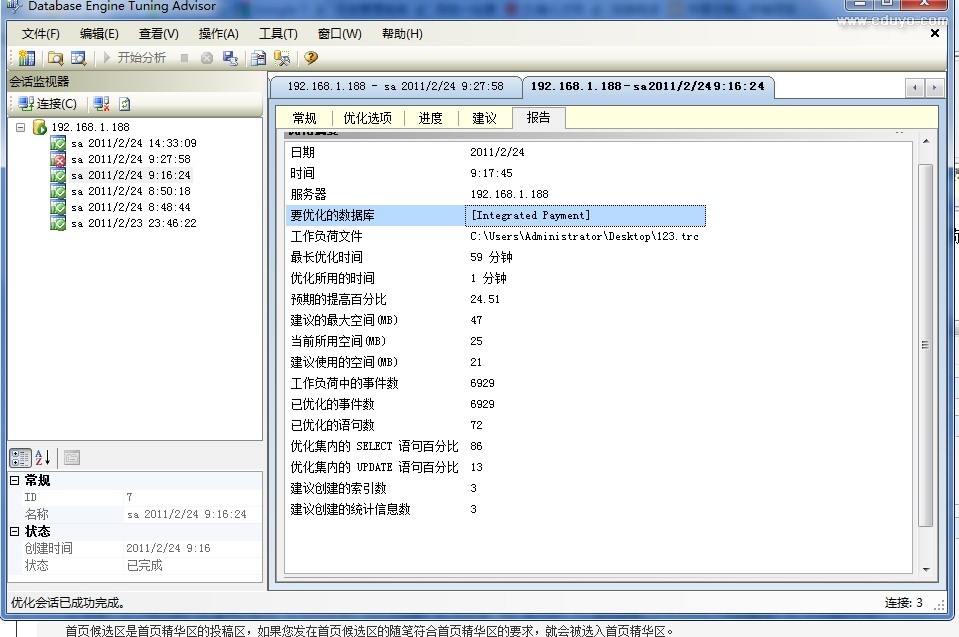Viewport: 959px width, 637px height.
Task: Open the 文件(F) menu
Action: point(41,33)
